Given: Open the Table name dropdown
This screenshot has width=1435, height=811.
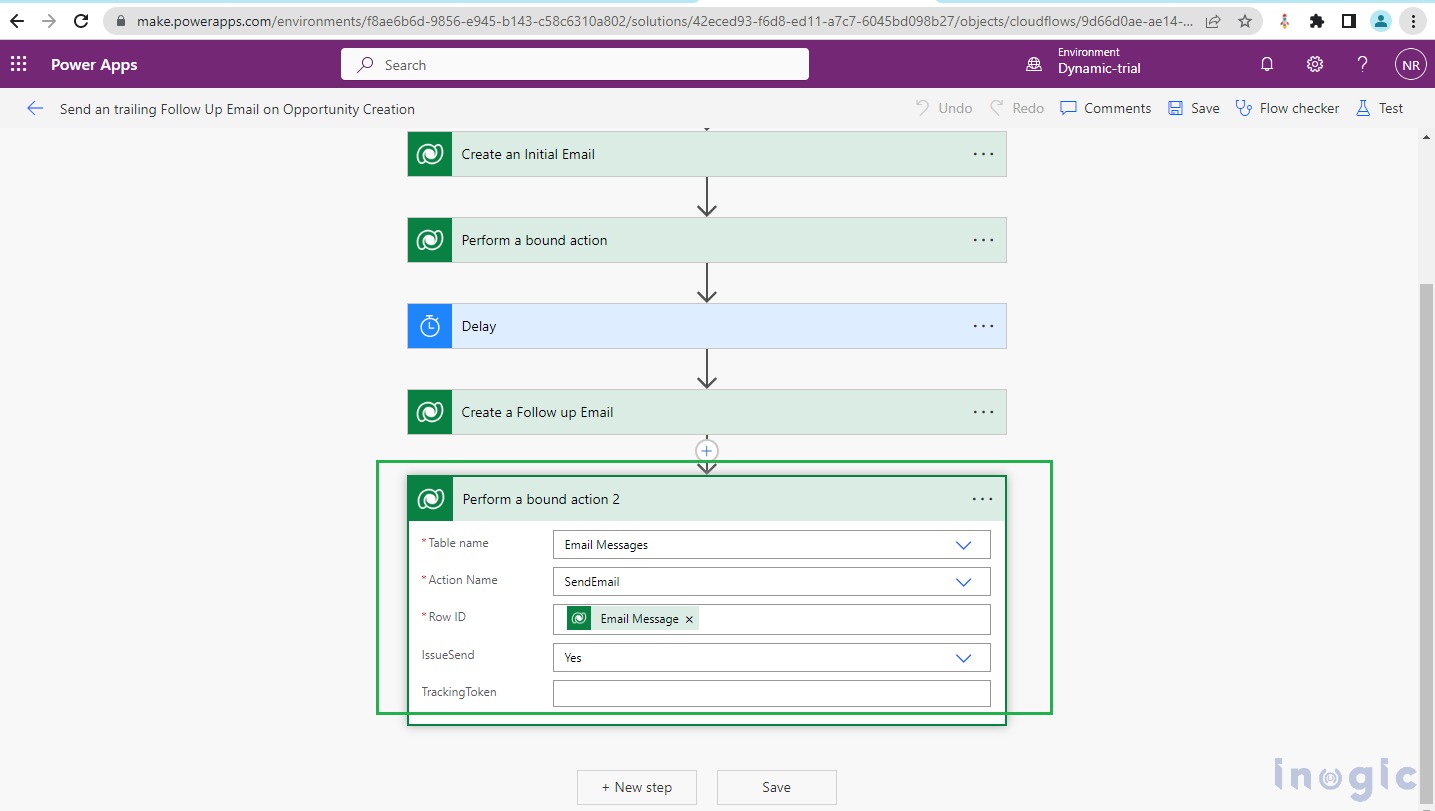Looking at the screenshot, I should 963,544.
